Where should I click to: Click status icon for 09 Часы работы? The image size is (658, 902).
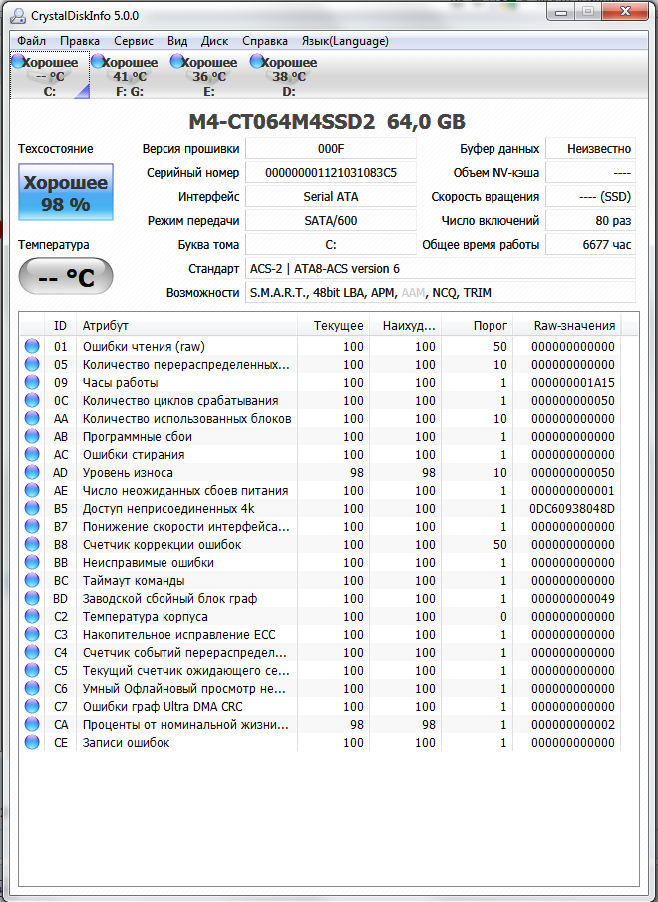pyautogui.click(x=32, y=383)
